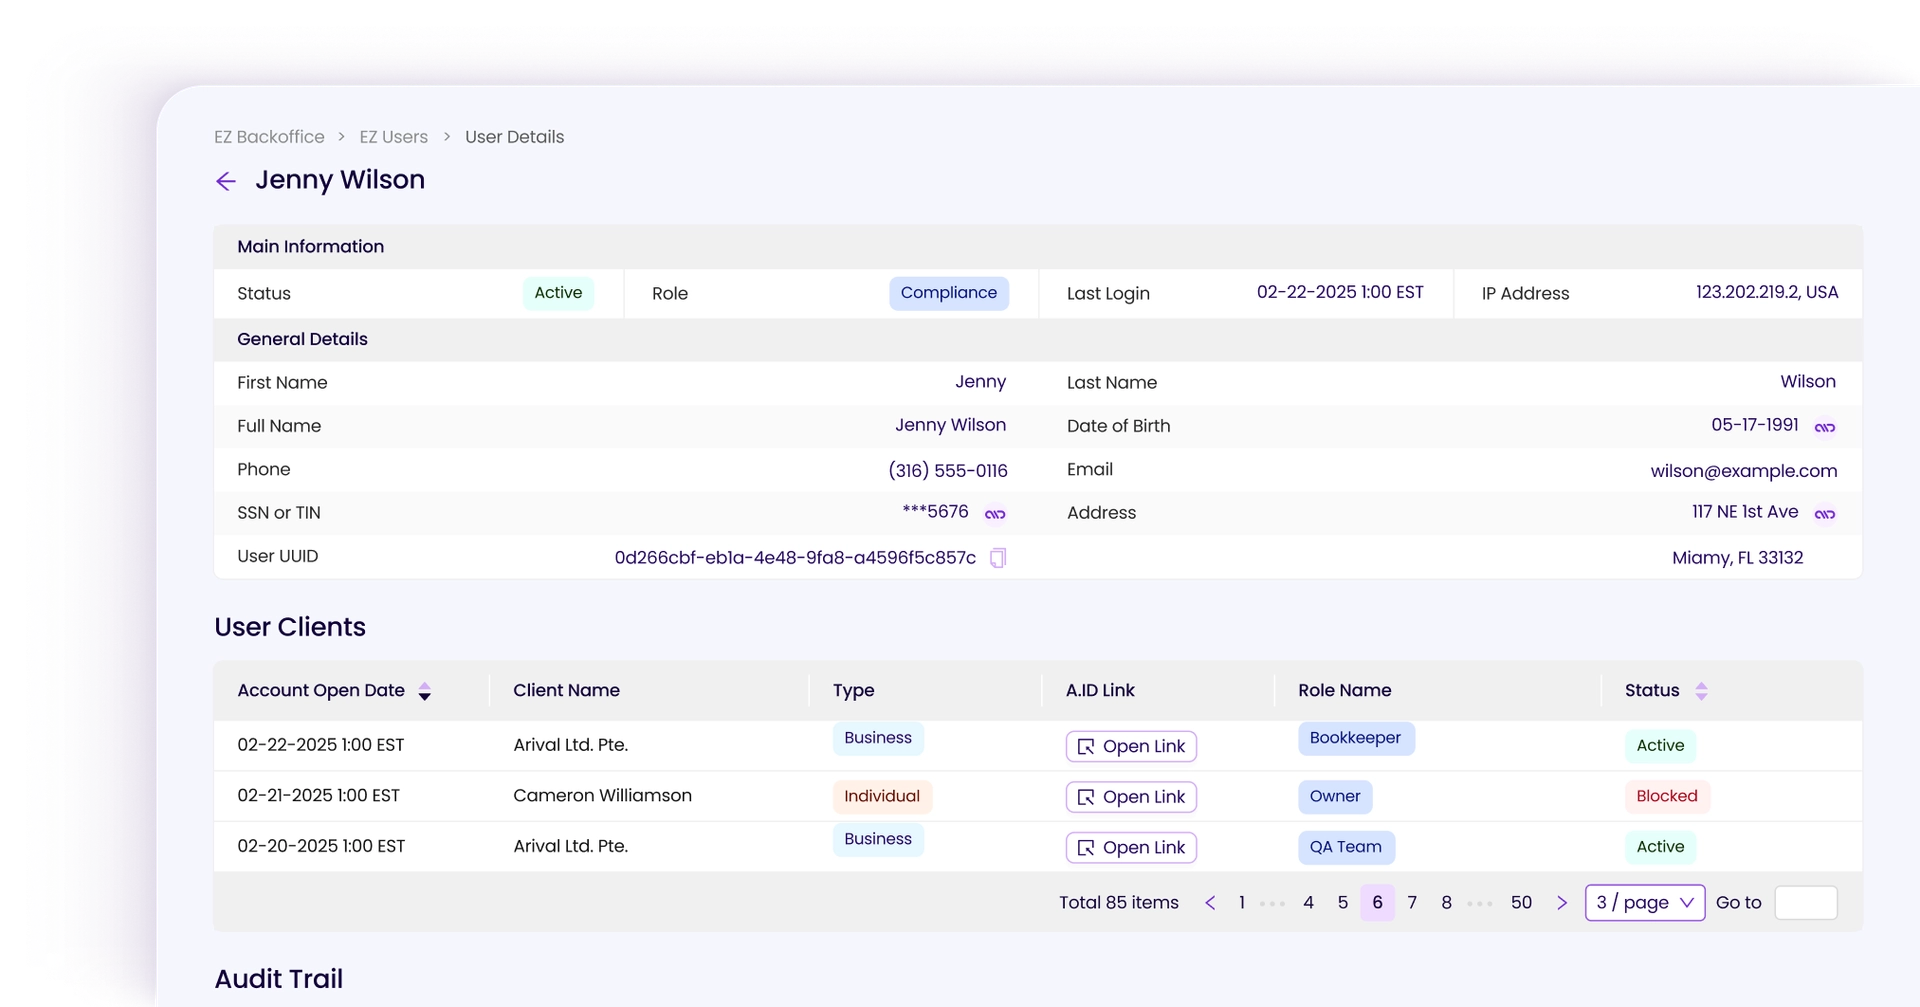
Task: Toggle visibility of the Address field
Action: (1824, 514)
